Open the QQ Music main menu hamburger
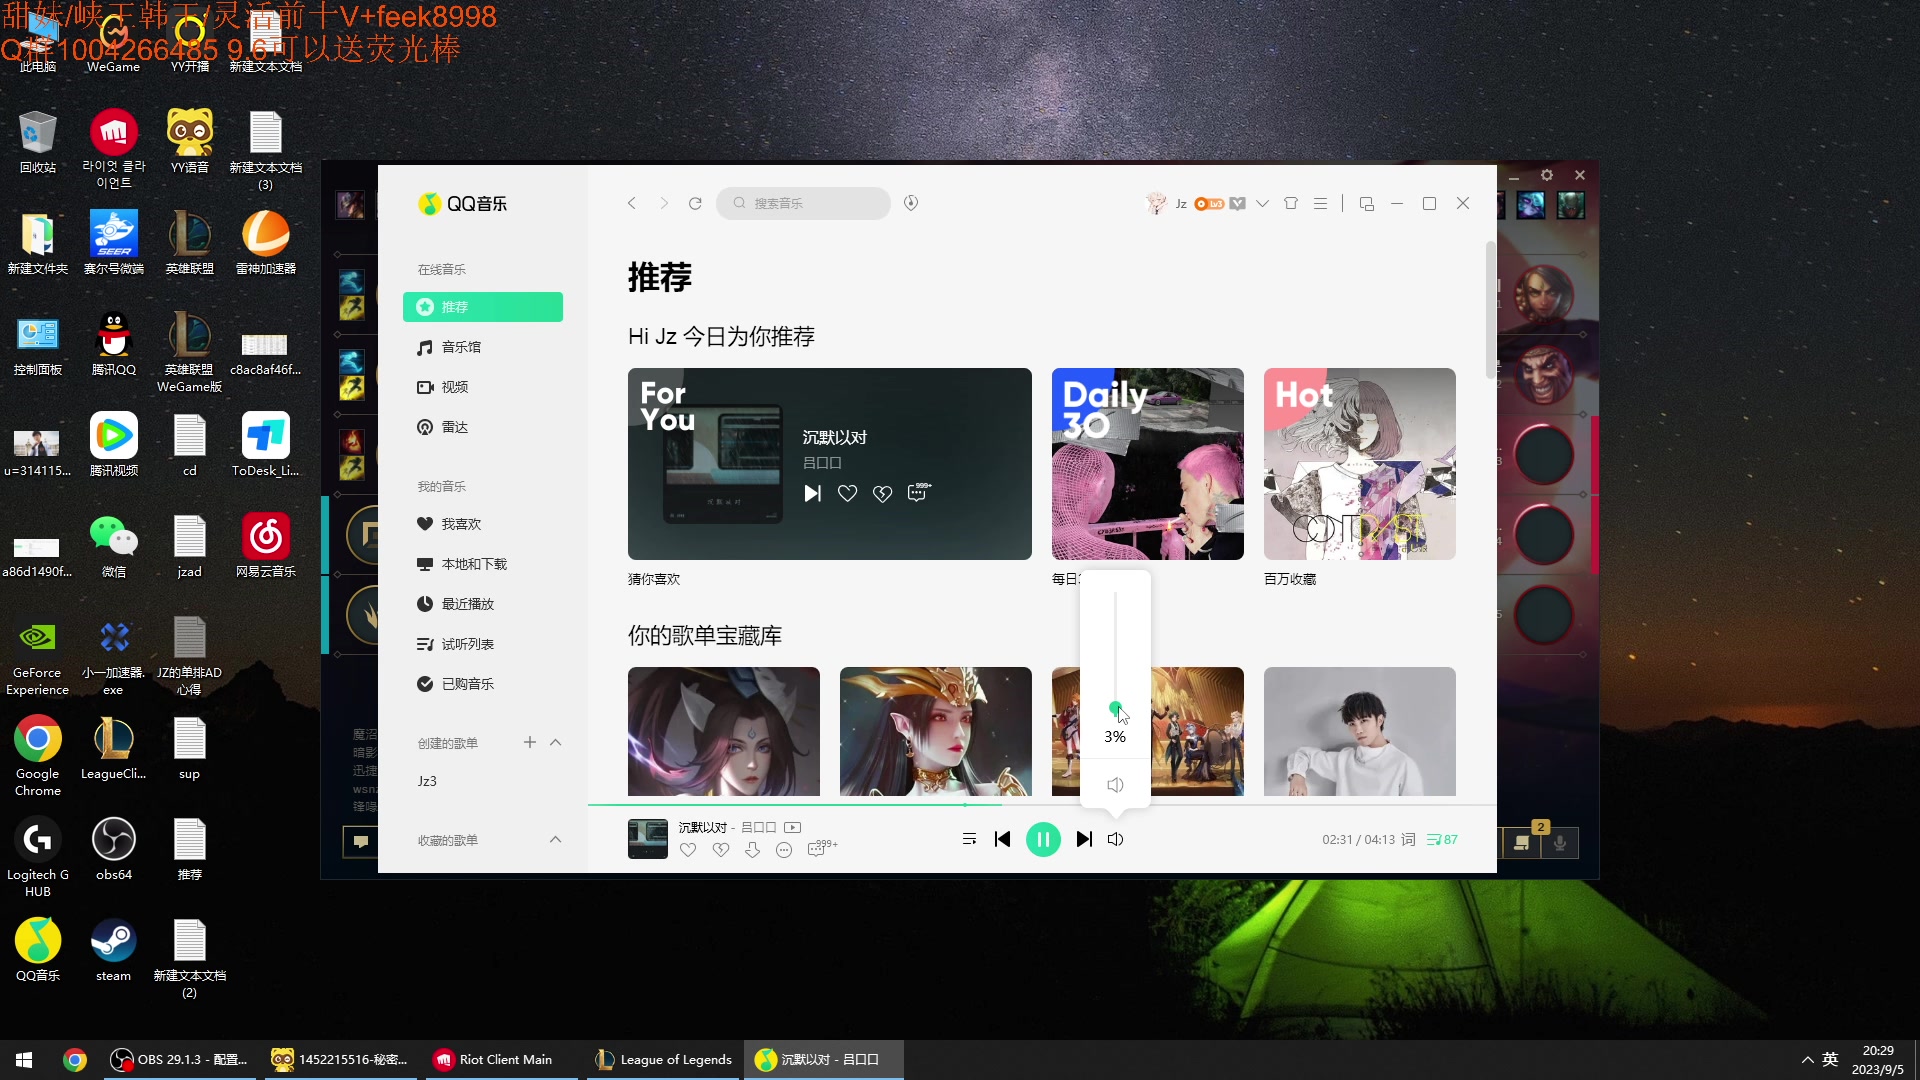1920x1080 pixels. 1320,203
